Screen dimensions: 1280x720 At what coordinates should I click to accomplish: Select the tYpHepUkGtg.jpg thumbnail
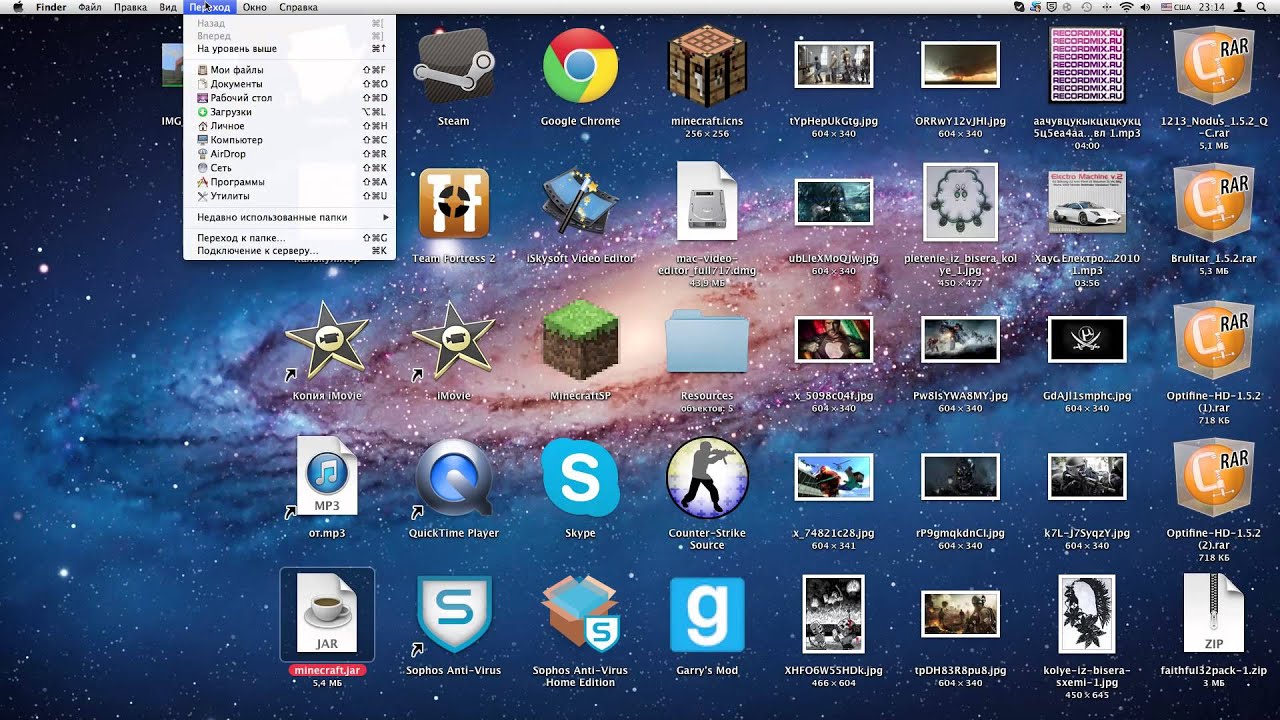(x=833, y=65)
